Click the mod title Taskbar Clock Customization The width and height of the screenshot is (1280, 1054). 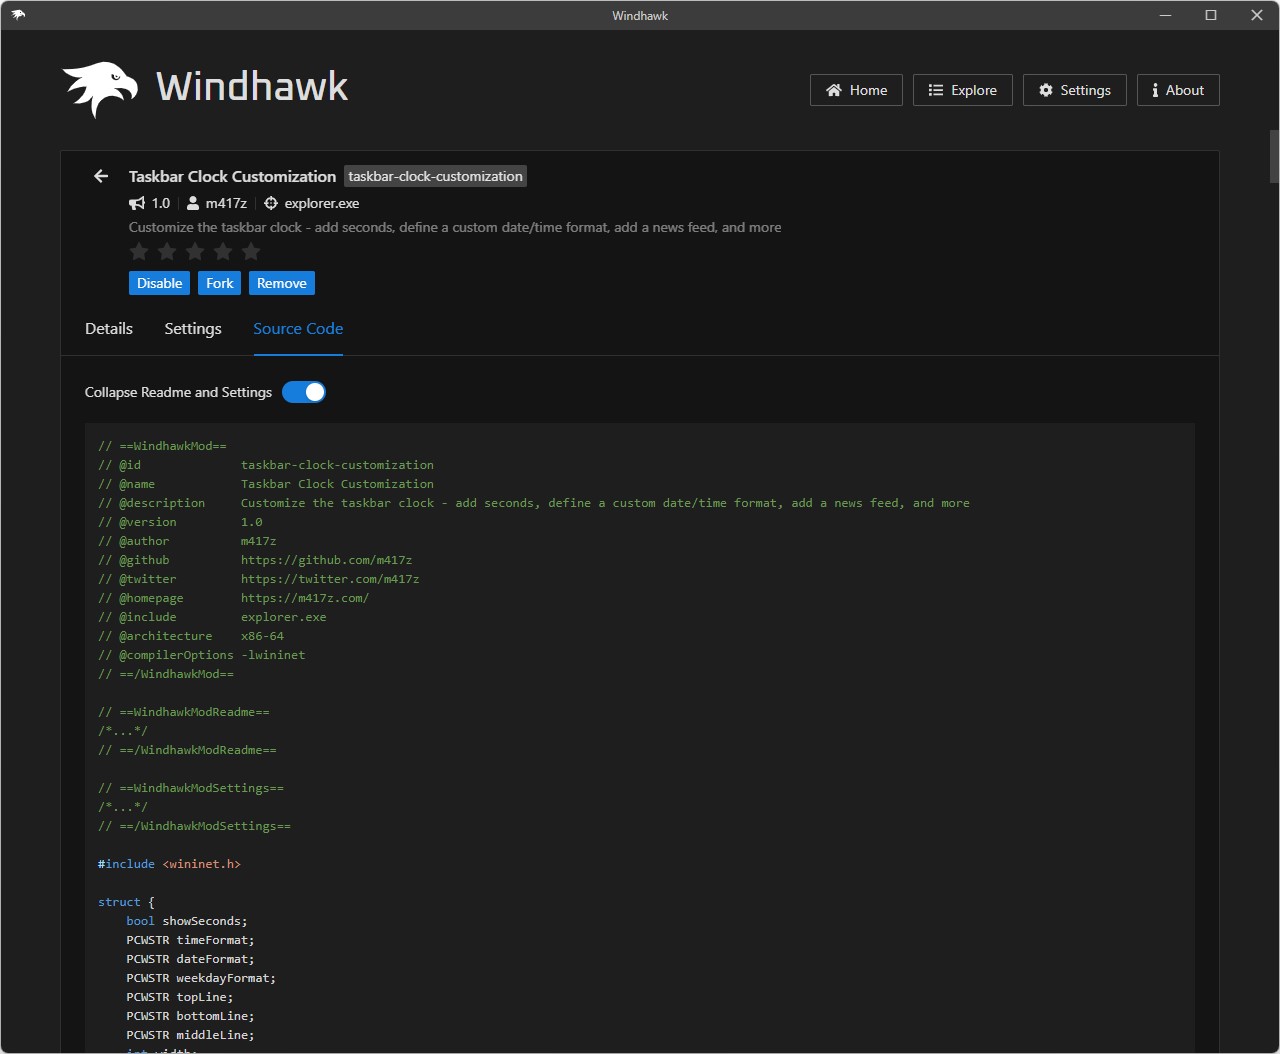click(232, 176)
